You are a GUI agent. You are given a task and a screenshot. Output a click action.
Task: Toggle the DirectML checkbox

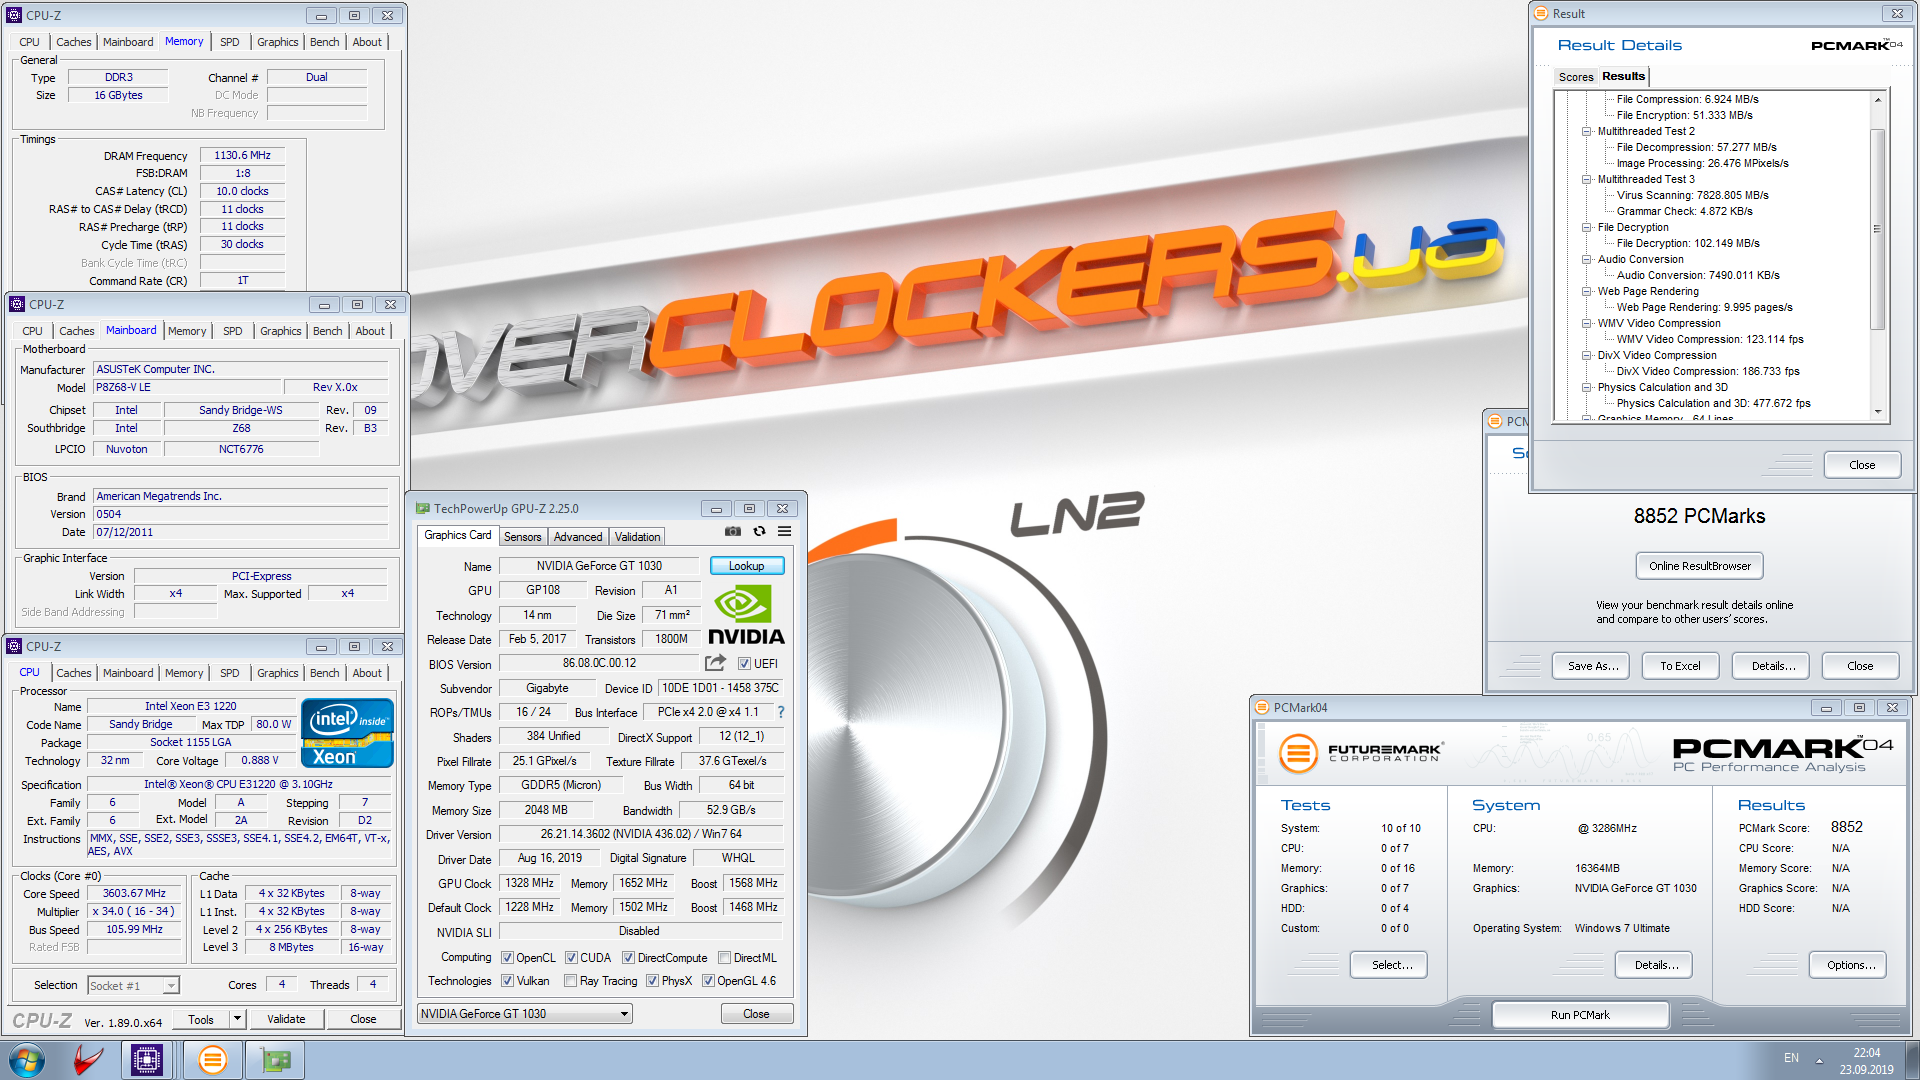[724, 958]
